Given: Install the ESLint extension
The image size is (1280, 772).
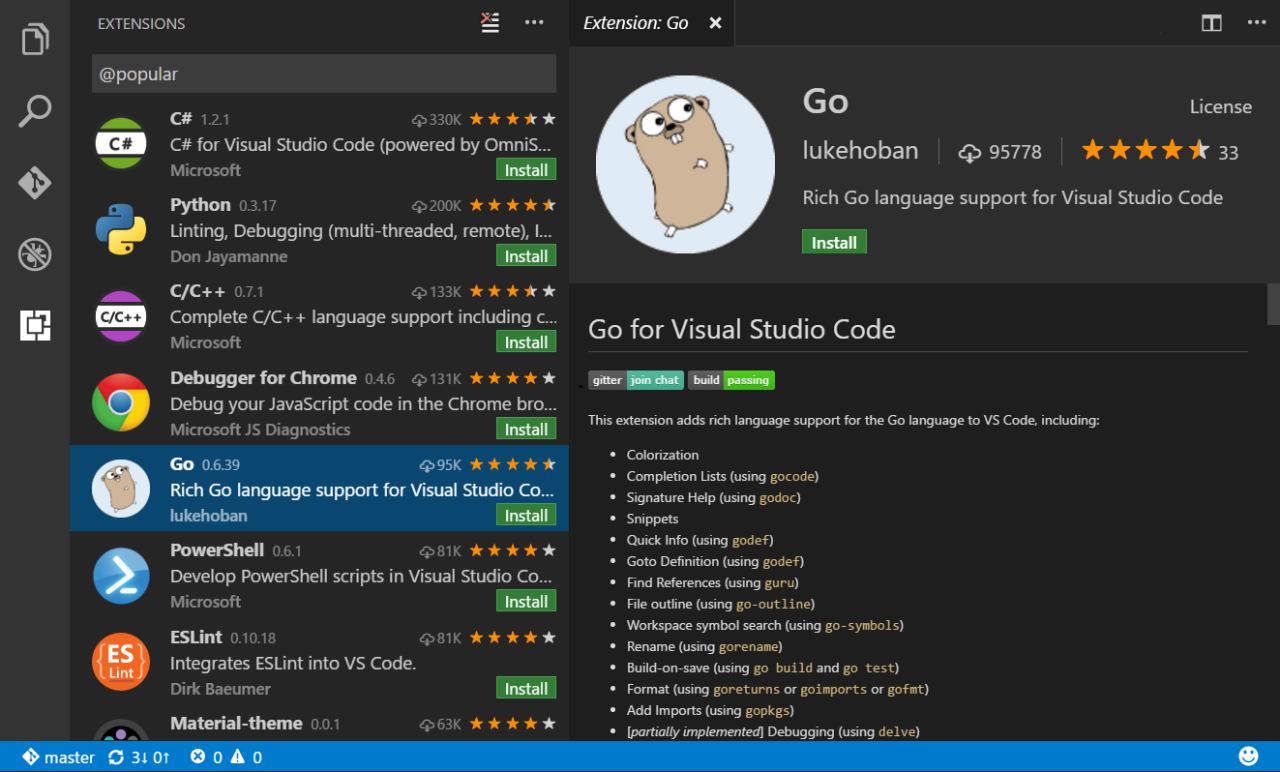Looking at the screenshot, I should [526, 688].
